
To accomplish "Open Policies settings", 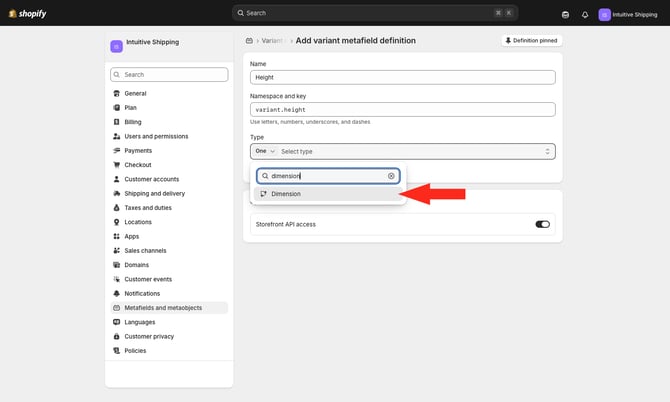I will click(x=135, y=351).
